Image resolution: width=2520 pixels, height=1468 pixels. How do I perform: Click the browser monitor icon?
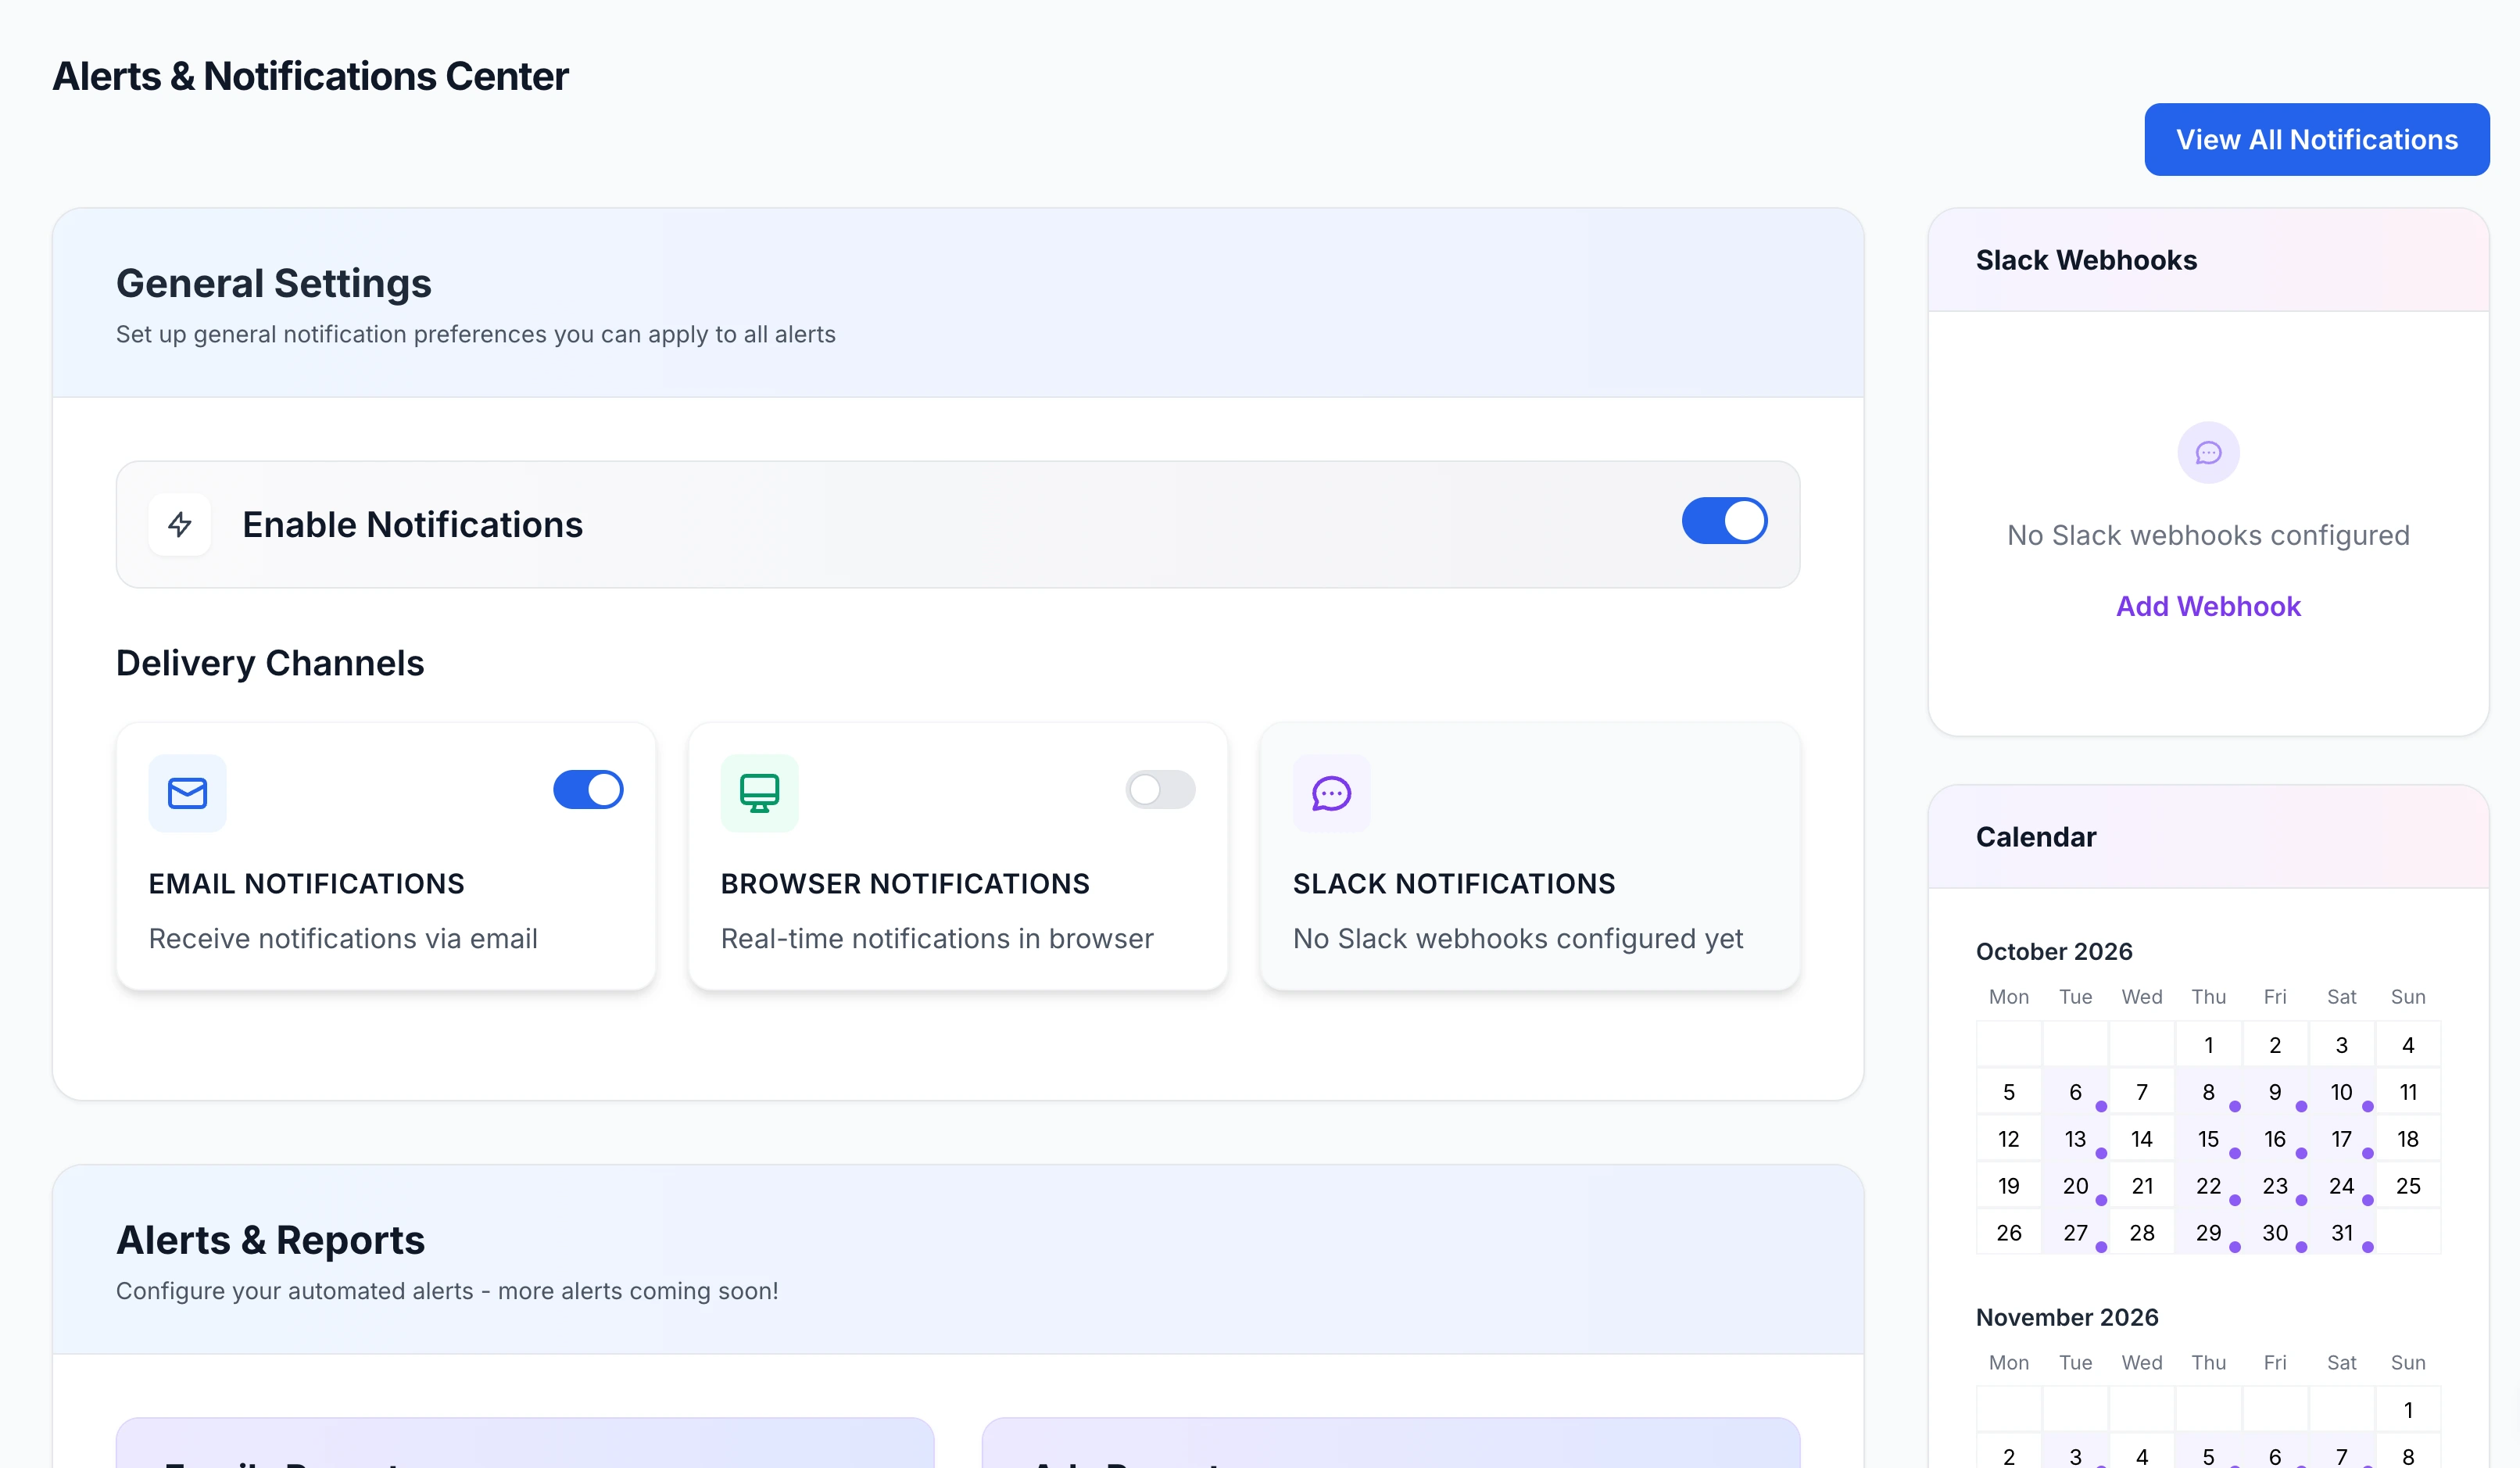(759, 793)
